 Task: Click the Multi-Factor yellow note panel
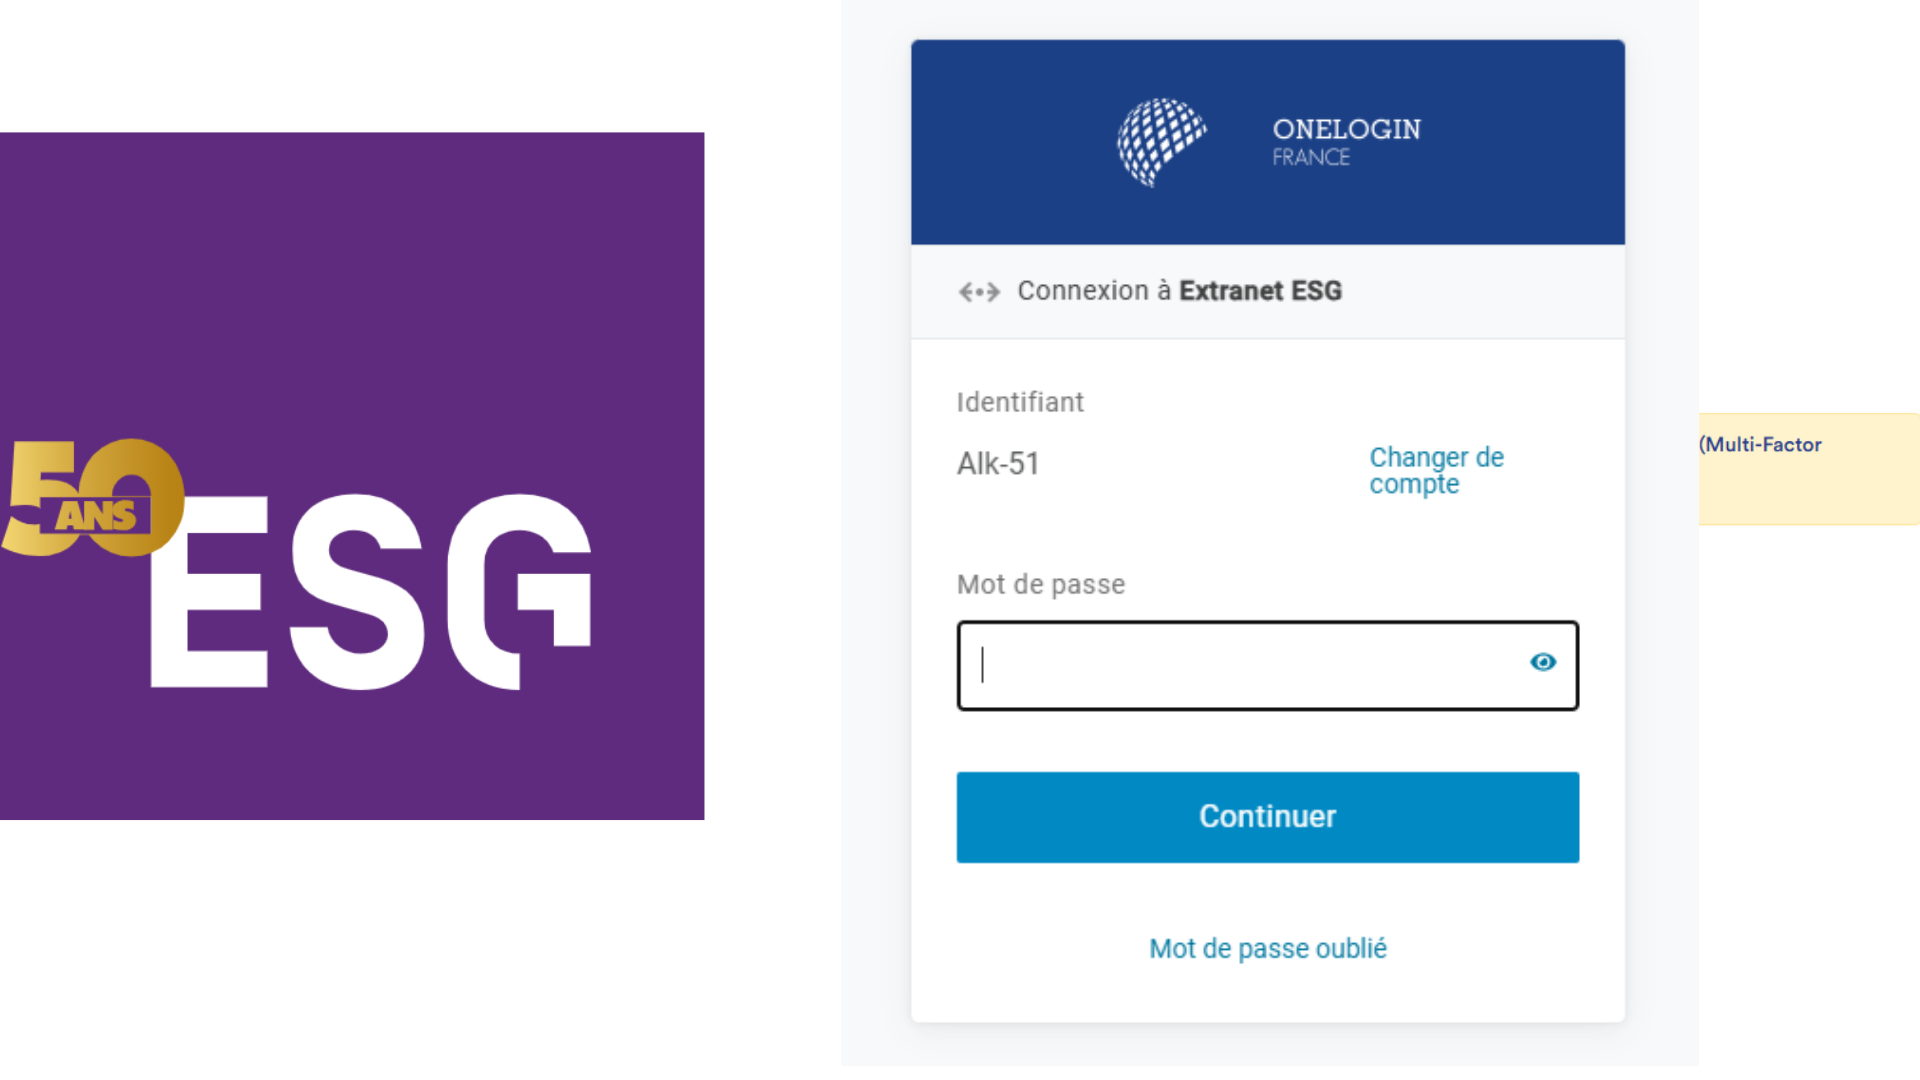click(1808, 490)
